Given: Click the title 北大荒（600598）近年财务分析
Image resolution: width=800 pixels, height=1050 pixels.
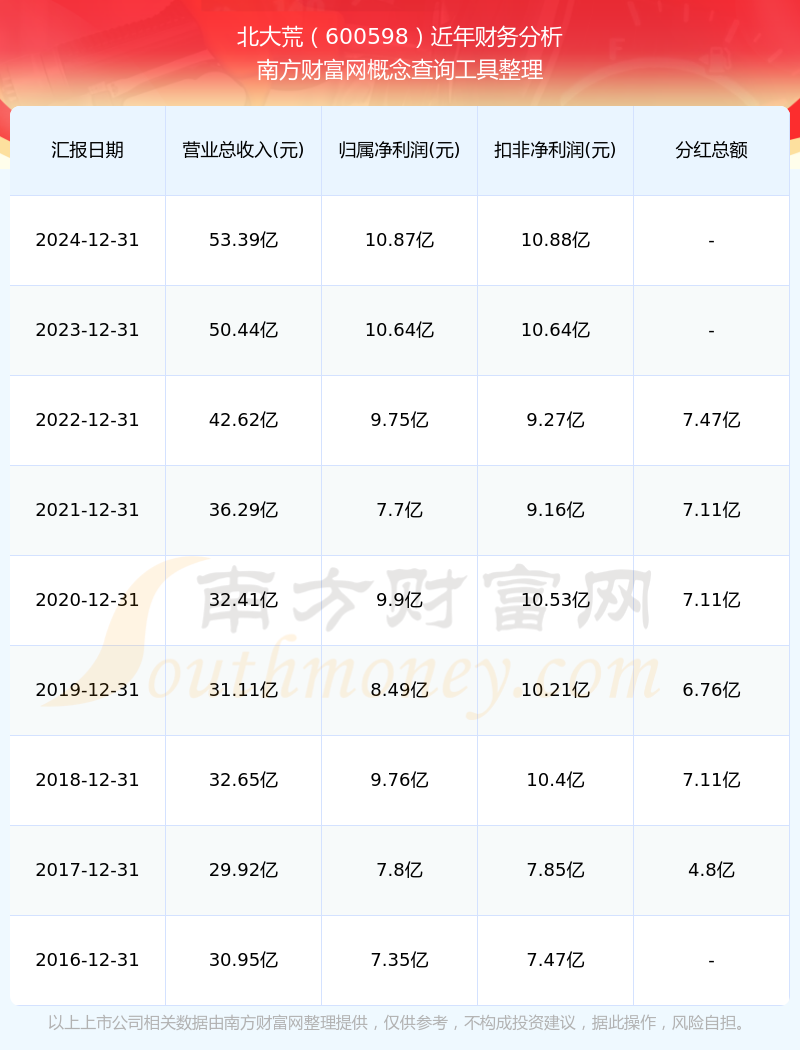Looking at the screenshot, I should coord(400,37).
